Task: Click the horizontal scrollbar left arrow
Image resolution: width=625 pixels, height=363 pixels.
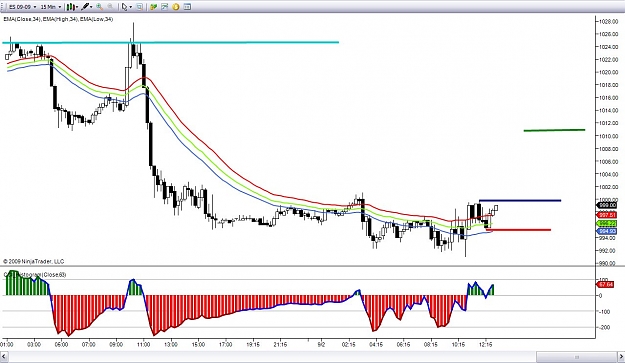Action: [x=4, y=357]
